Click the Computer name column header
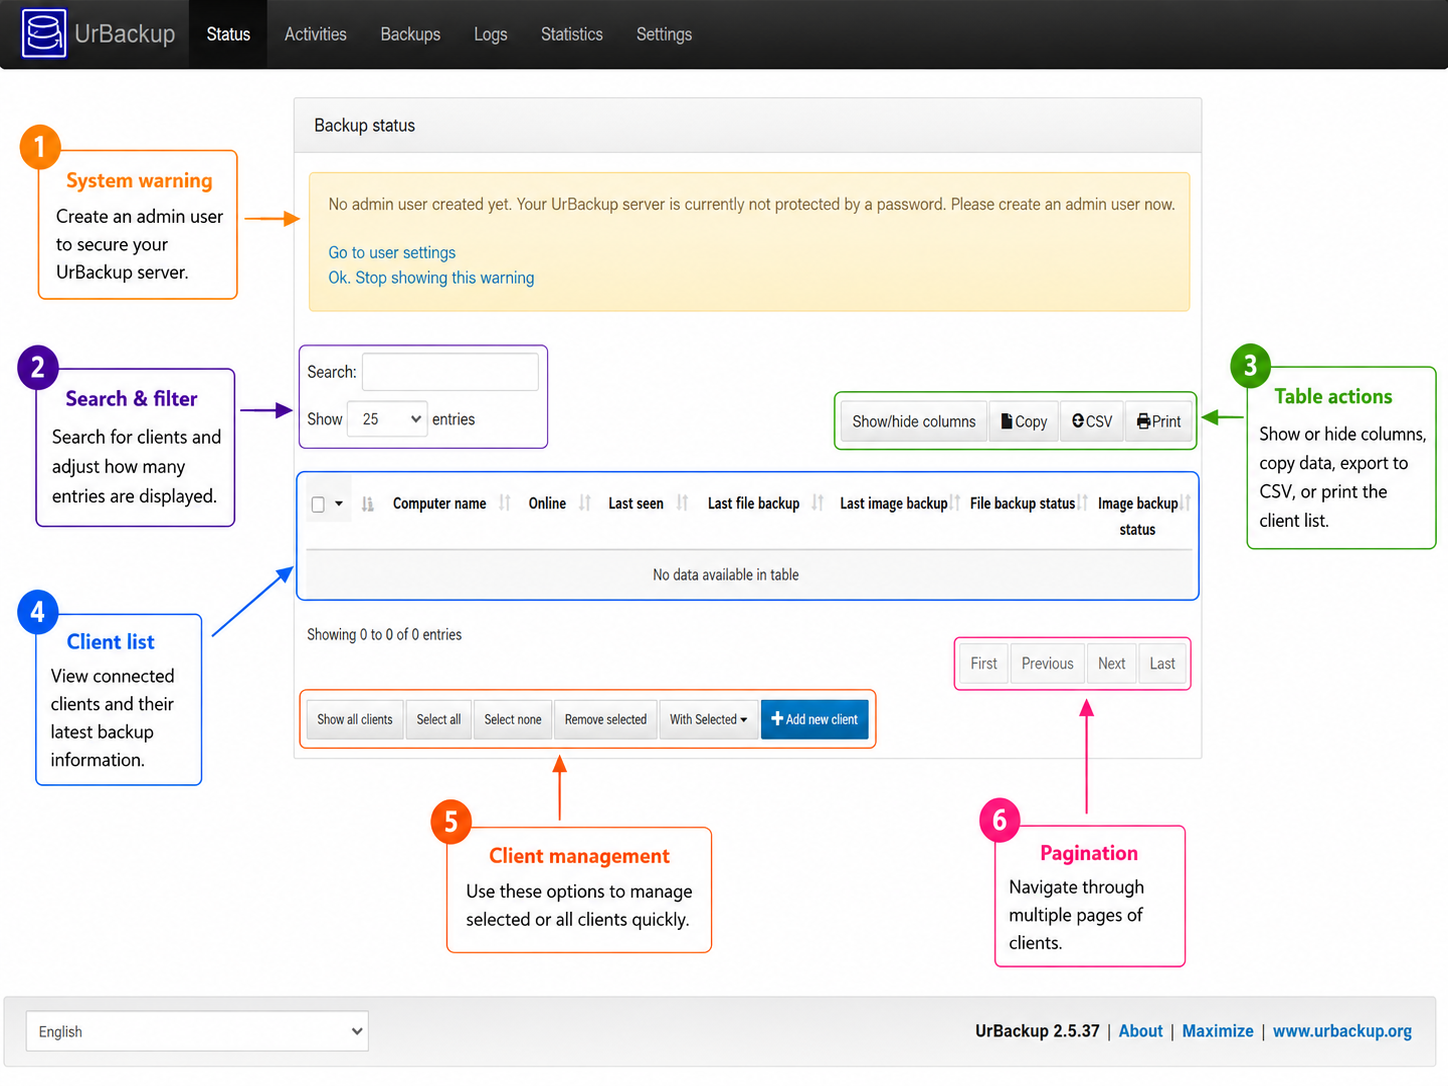The height and width of the screenshot is (1086, 1448). point(439,503)
